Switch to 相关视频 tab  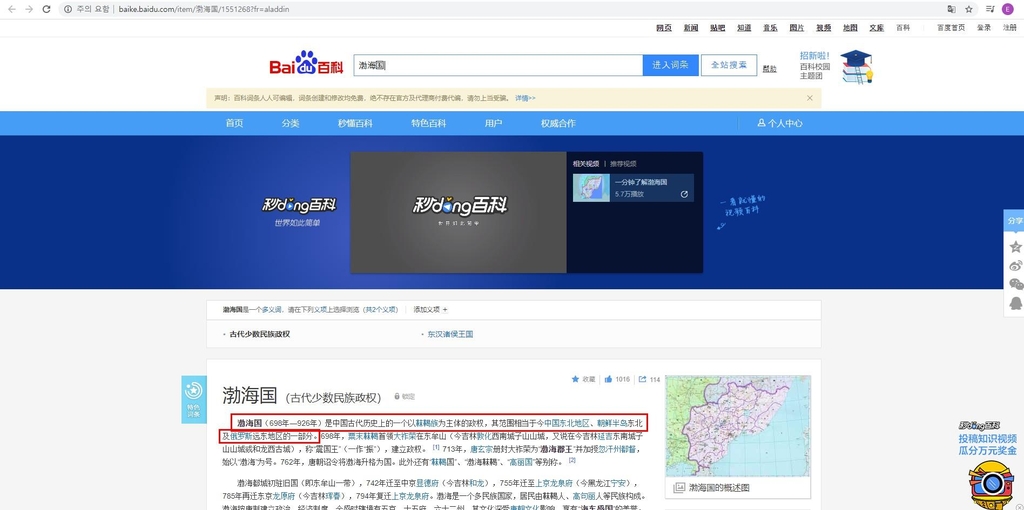(586, 163)
